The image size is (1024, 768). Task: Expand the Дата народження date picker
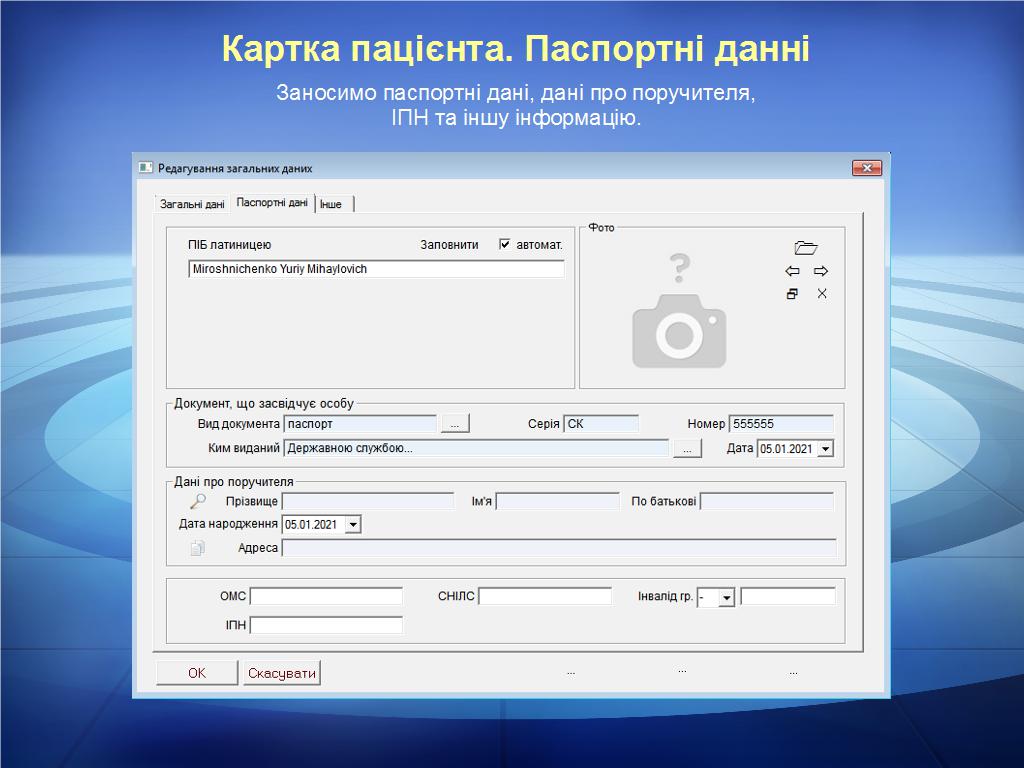352,524
